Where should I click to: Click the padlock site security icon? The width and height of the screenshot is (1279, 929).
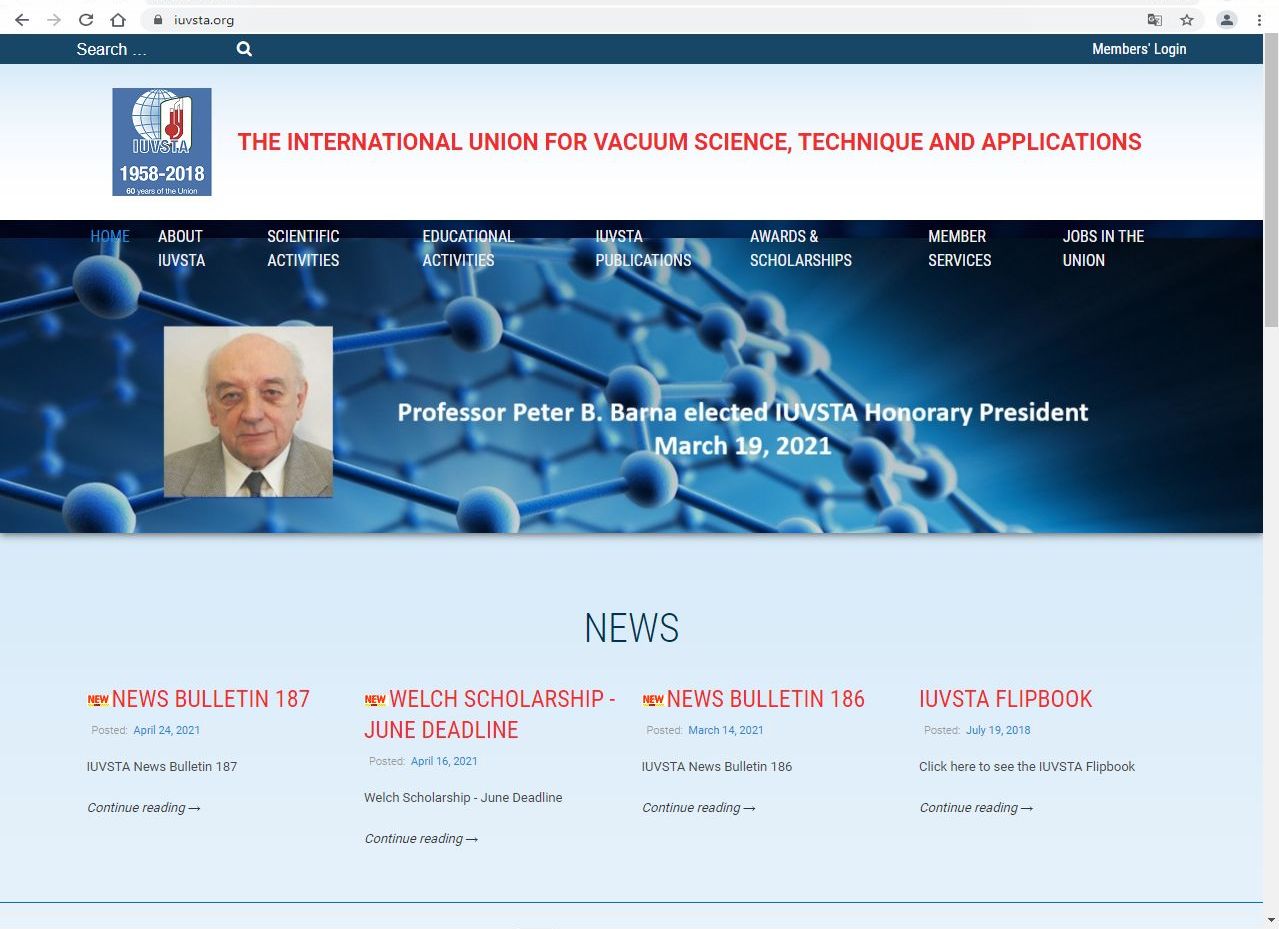[157, 20]
